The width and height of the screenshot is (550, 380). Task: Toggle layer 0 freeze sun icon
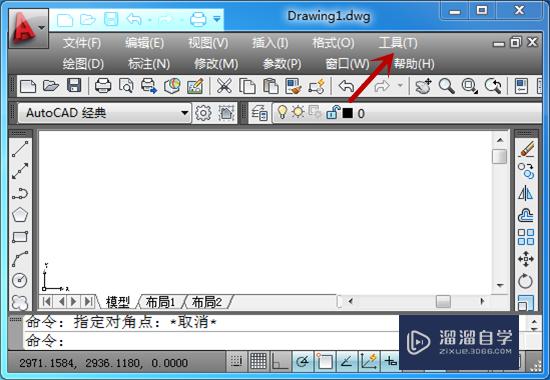point(298,112)
